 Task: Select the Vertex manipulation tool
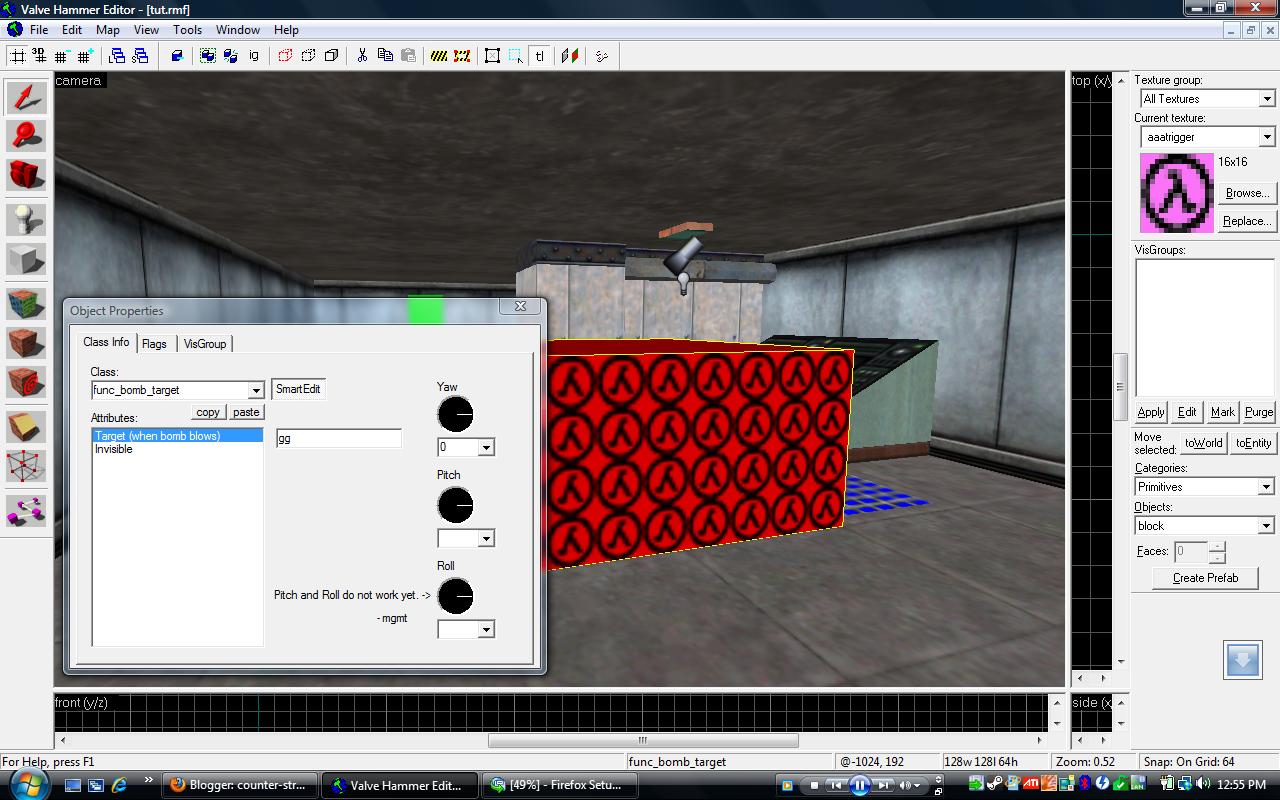(x=27, y=467)
